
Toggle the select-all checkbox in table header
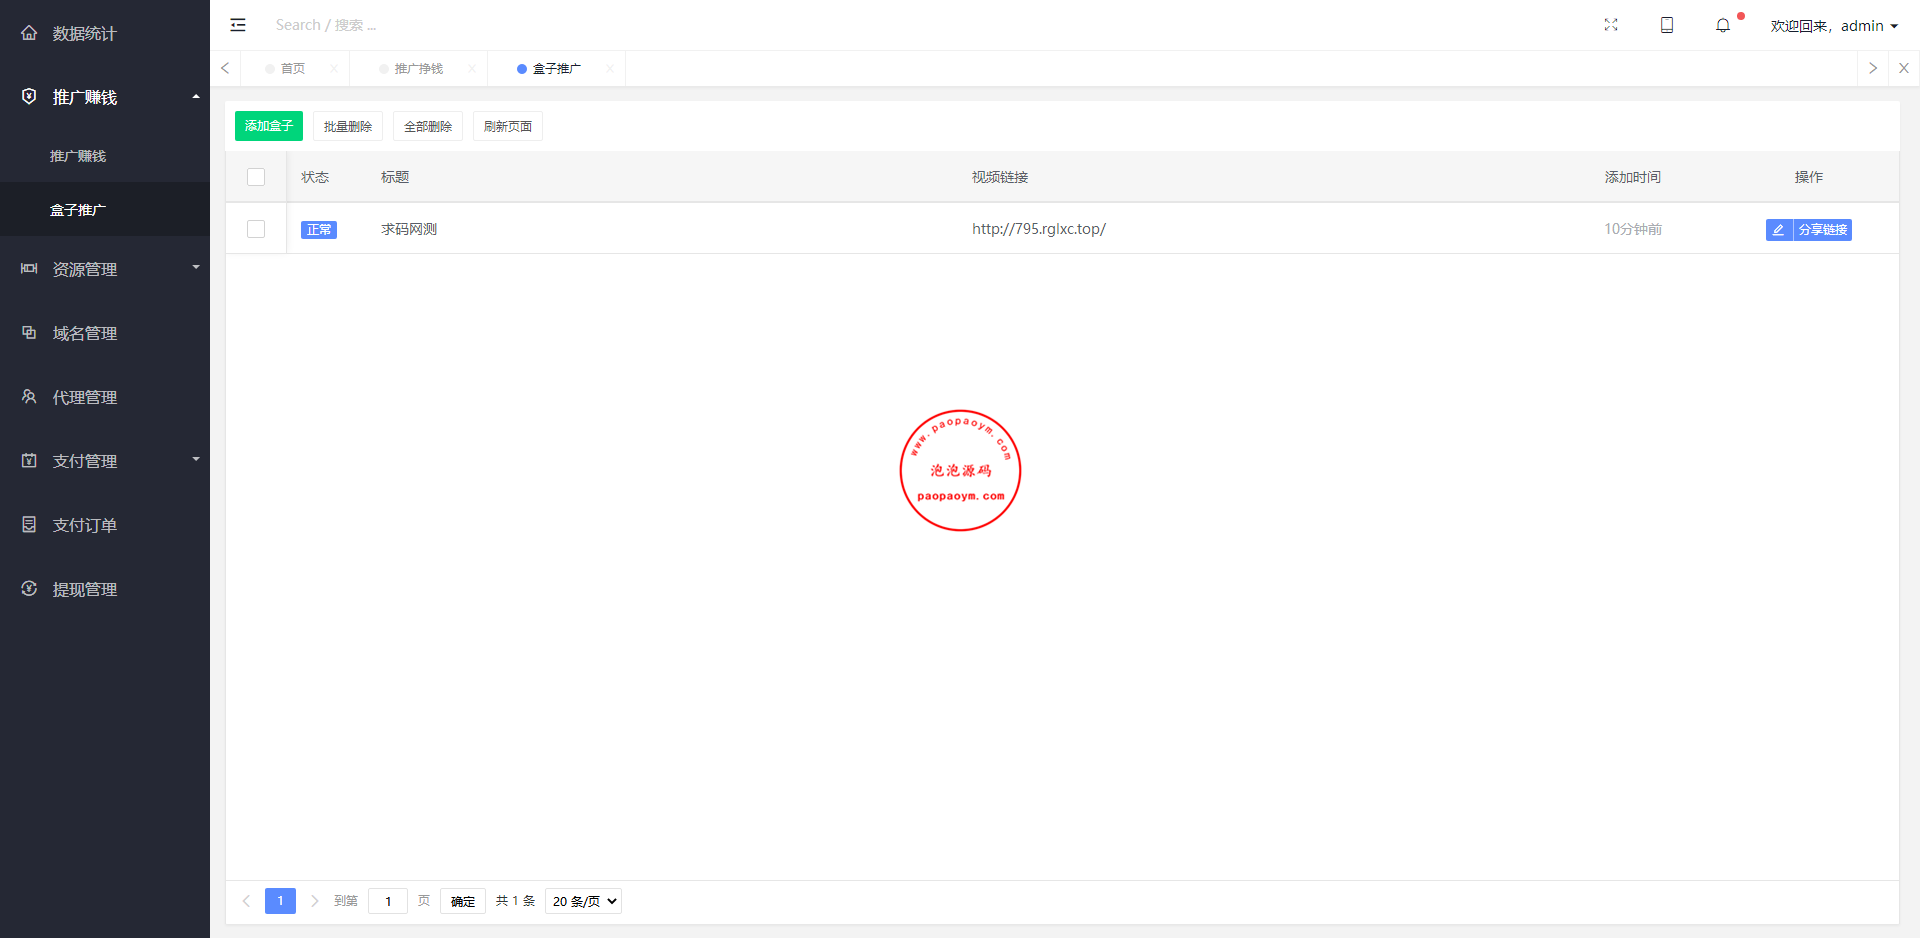coord(256,177)
